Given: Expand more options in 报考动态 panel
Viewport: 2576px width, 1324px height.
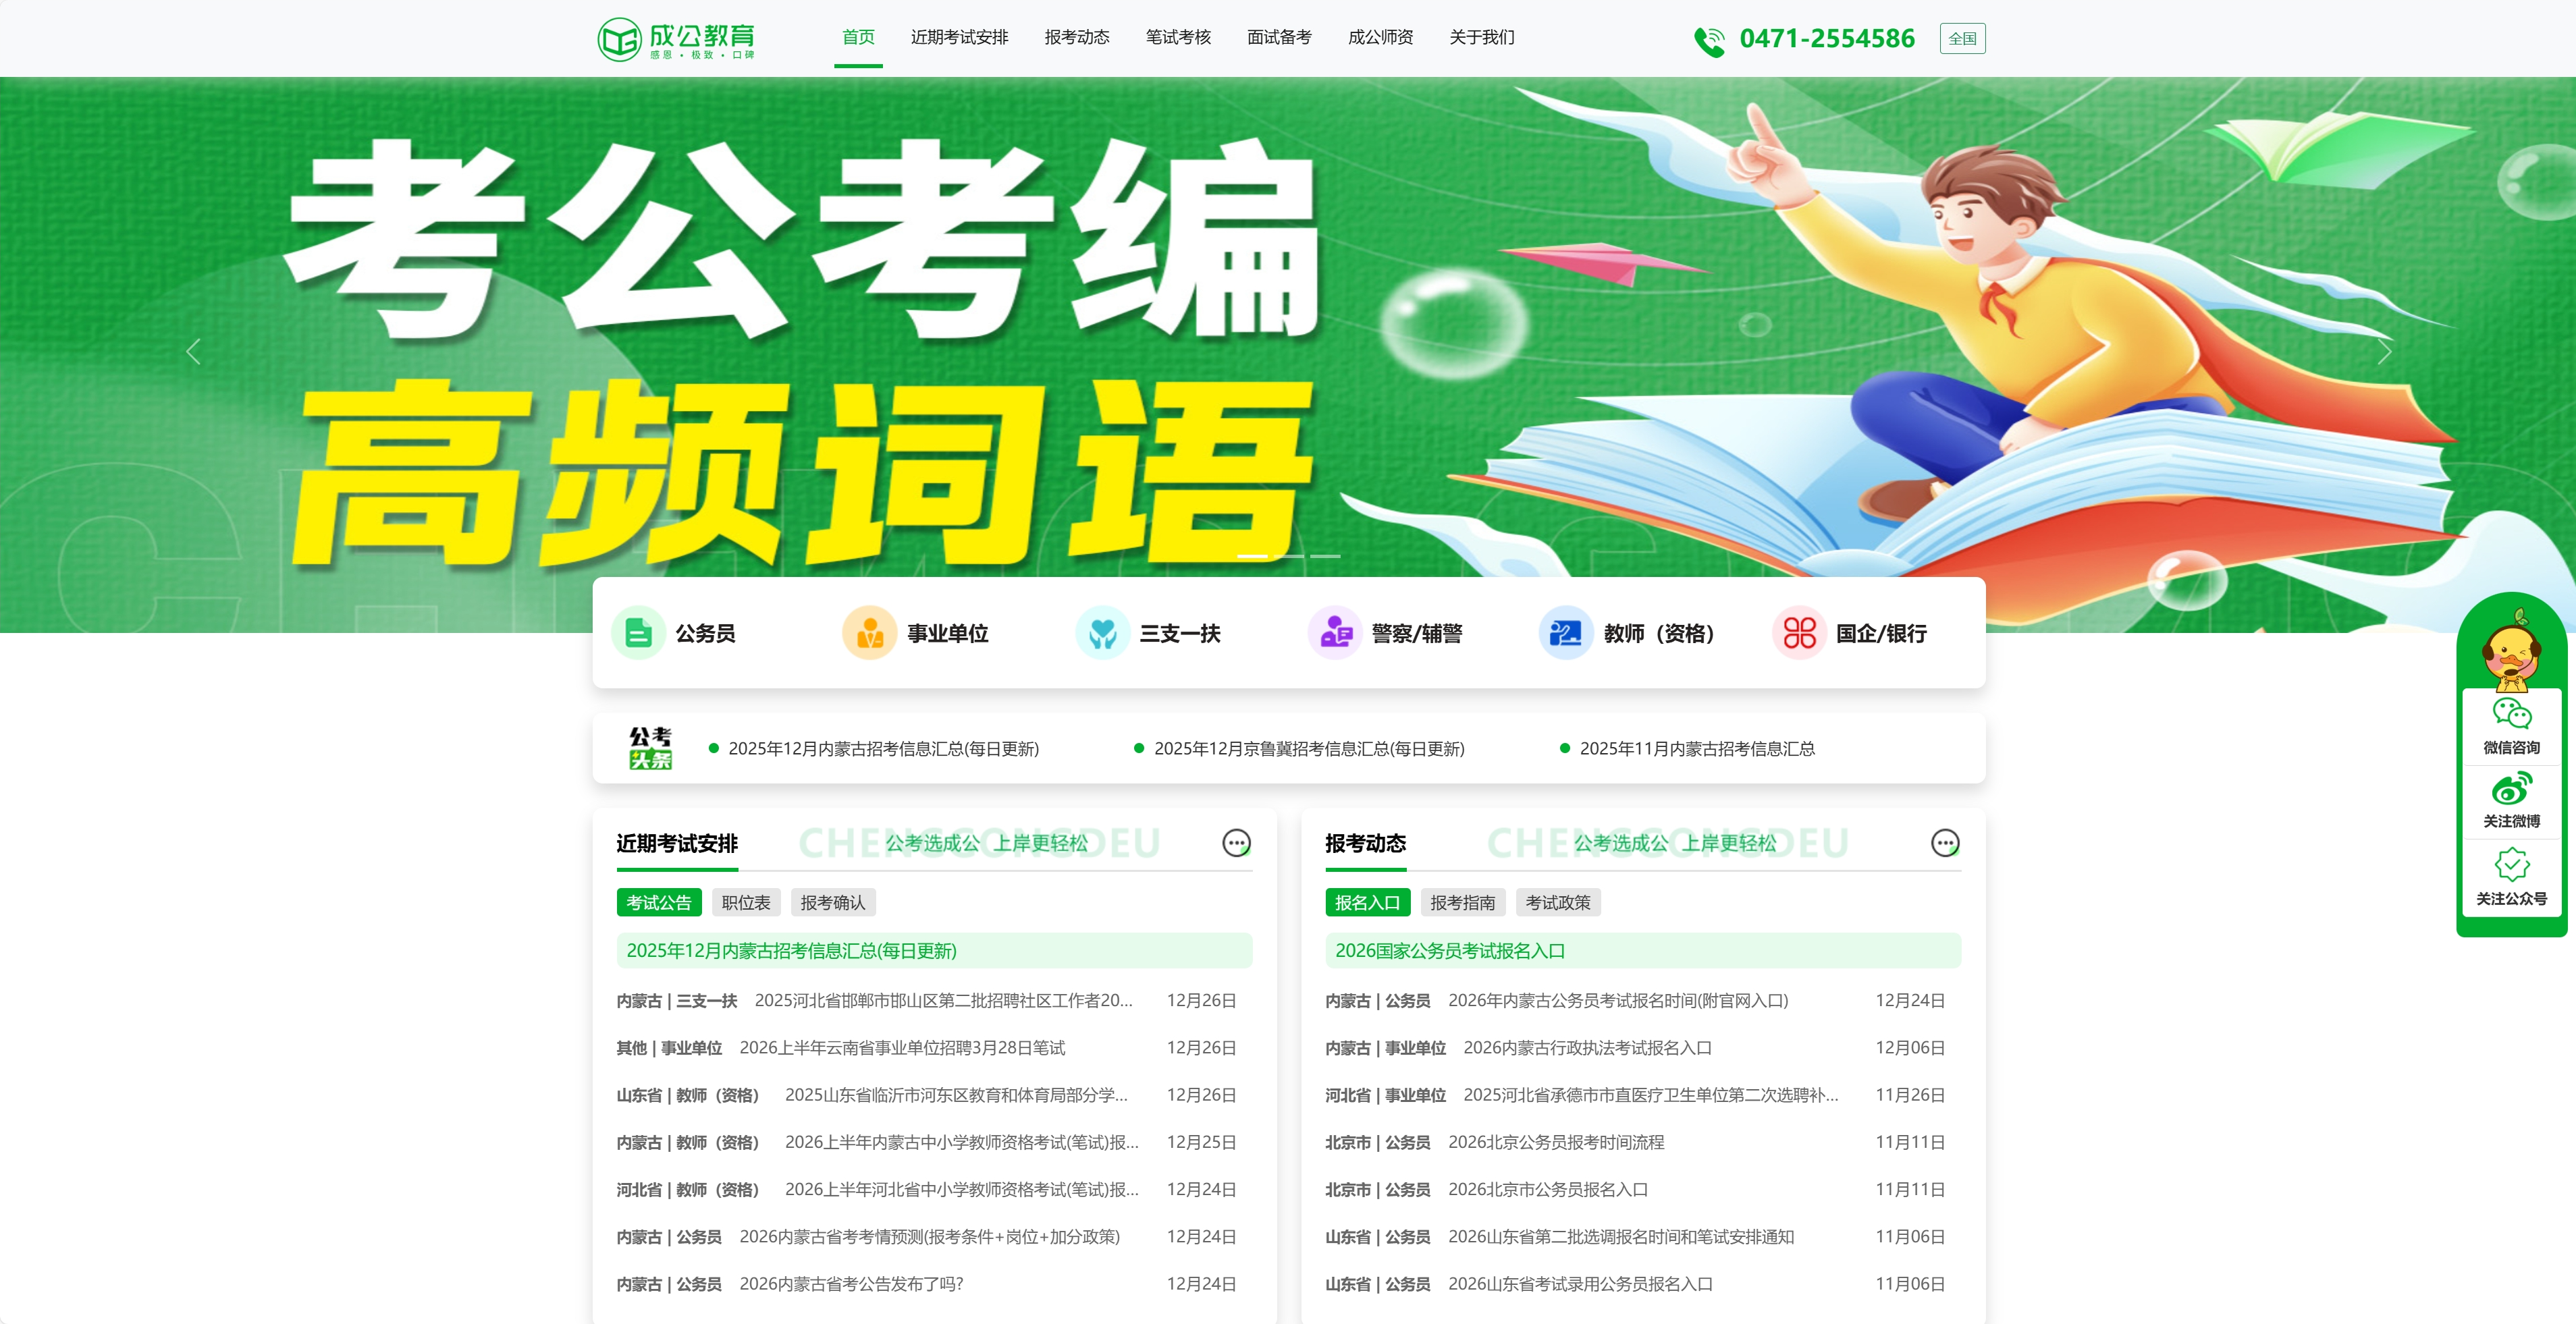Looking at the screenshot, I should [1945, 843].
